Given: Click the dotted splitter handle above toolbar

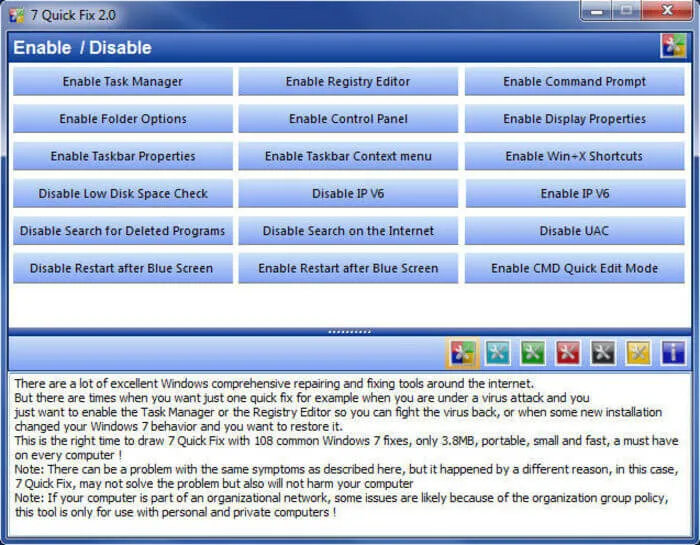Looking at the screenshot, I should pos(349,331).
